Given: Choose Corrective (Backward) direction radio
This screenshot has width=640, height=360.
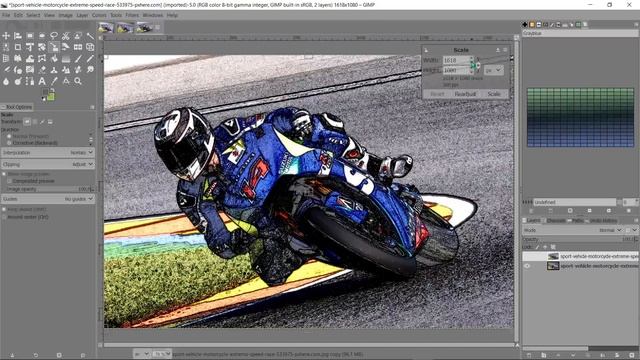Looking at the screenshot, I should (x=9, y=143).
